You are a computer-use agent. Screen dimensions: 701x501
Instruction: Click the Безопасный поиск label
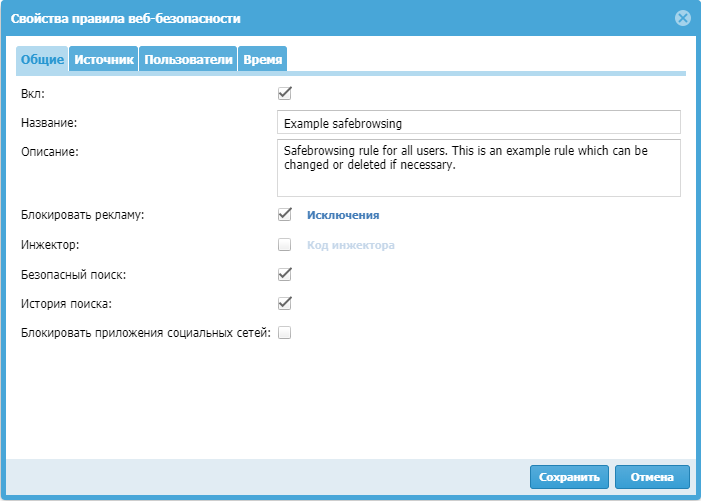point(74,274)
